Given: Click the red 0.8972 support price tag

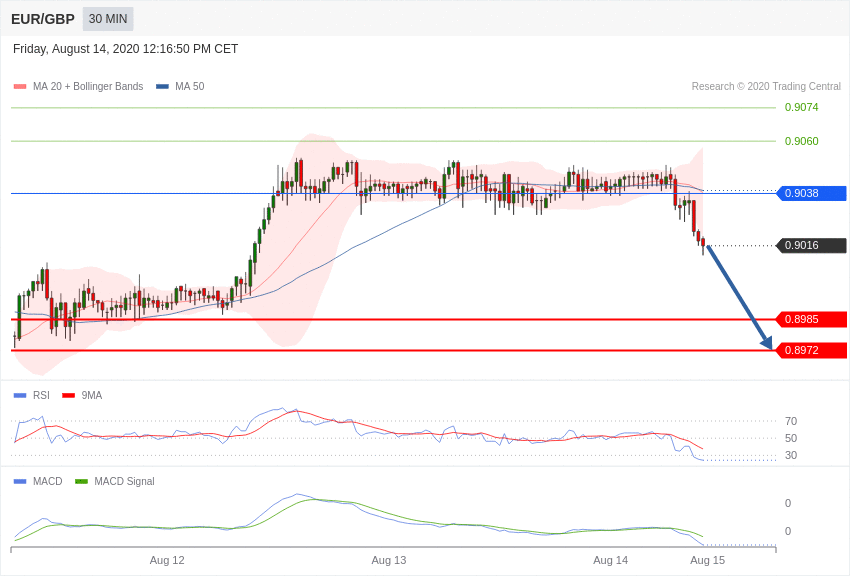Looking at the screenshot, I should pyautogui.click(x=812, y=351).
